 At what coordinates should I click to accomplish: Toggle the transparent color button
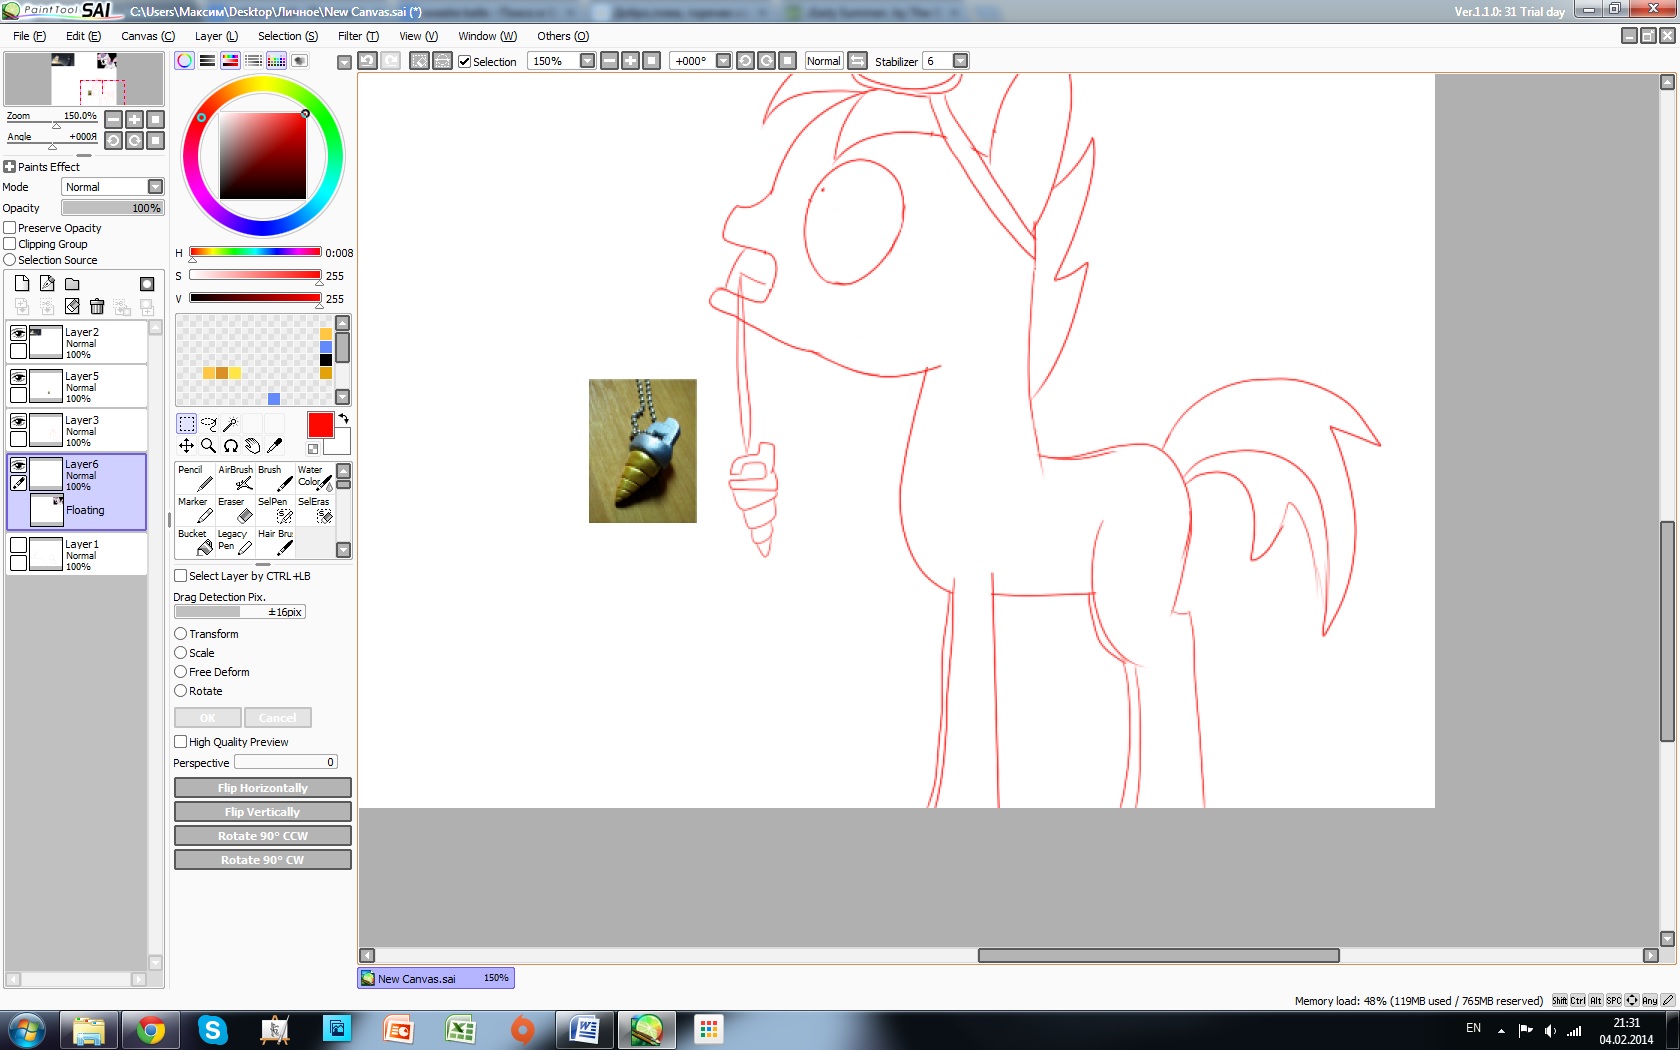point(313,449)
